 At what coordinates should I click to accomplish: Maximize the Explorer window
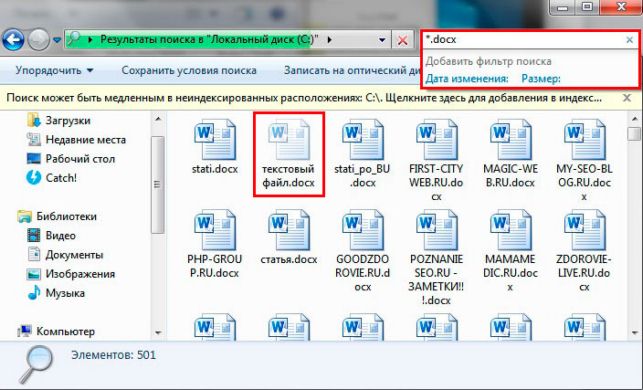pos(588,7)
